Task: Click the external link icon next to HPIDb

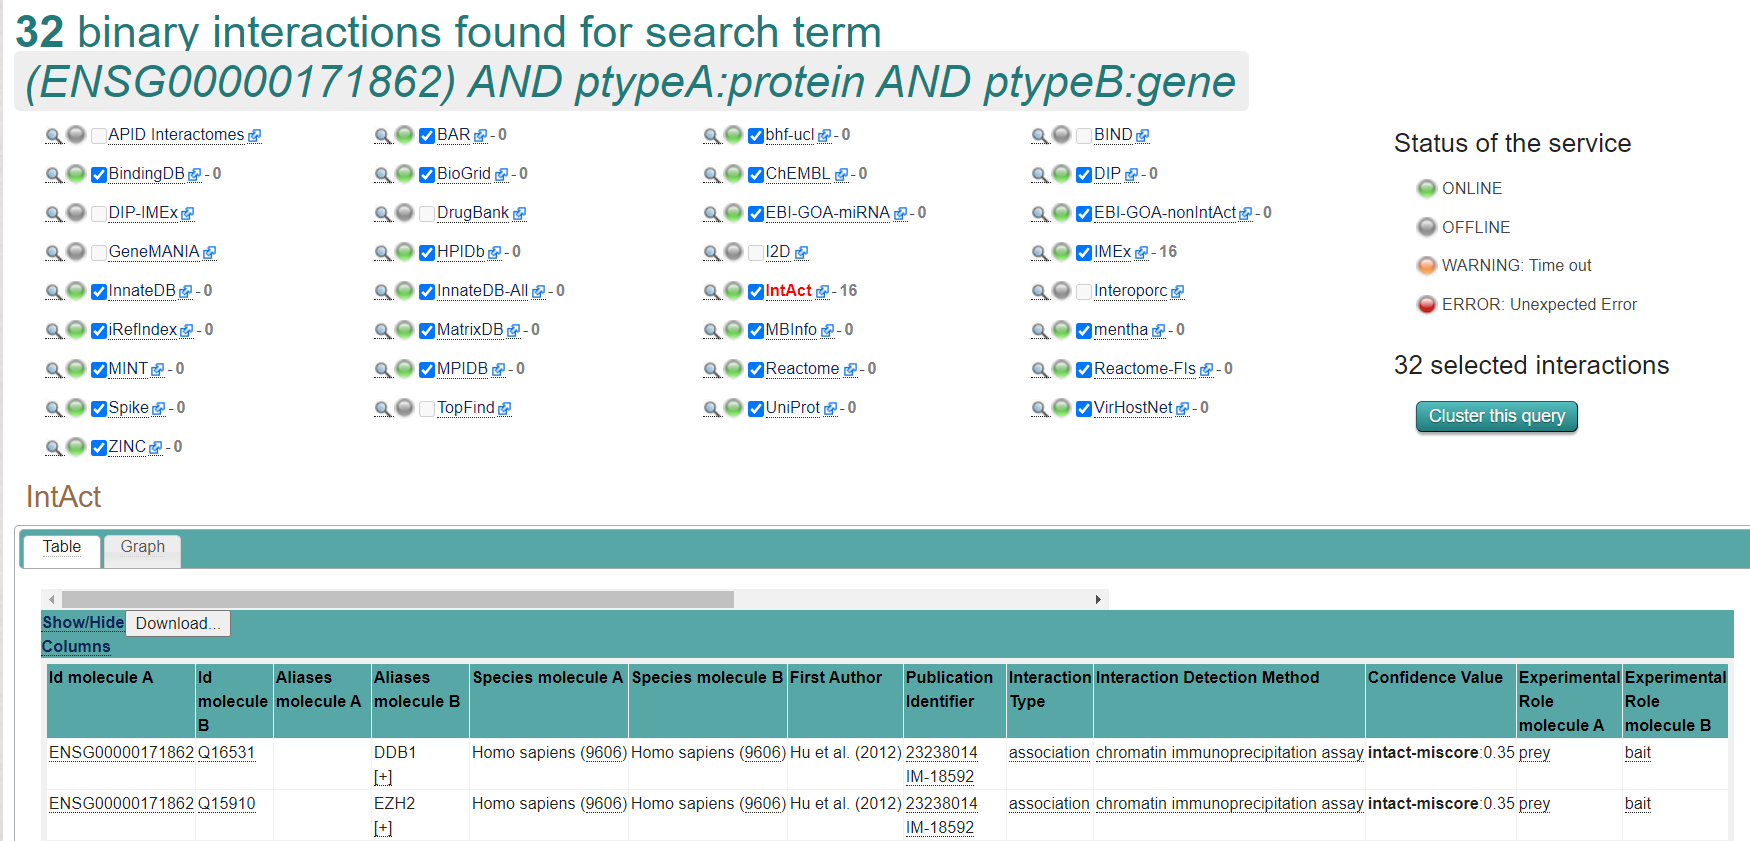Action: [x=494, y=253]
